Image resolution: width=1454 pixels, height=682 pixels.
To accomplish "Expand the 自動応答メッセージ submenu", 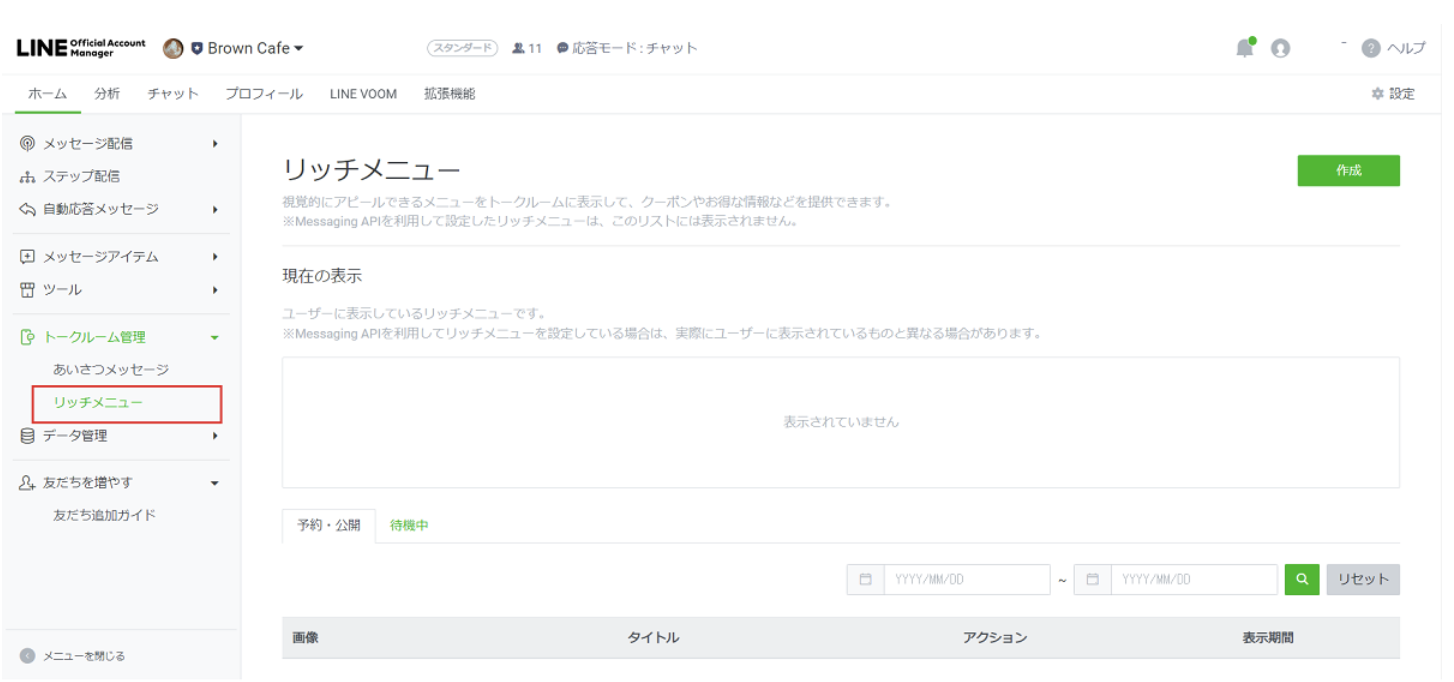I will click(215, 210).
